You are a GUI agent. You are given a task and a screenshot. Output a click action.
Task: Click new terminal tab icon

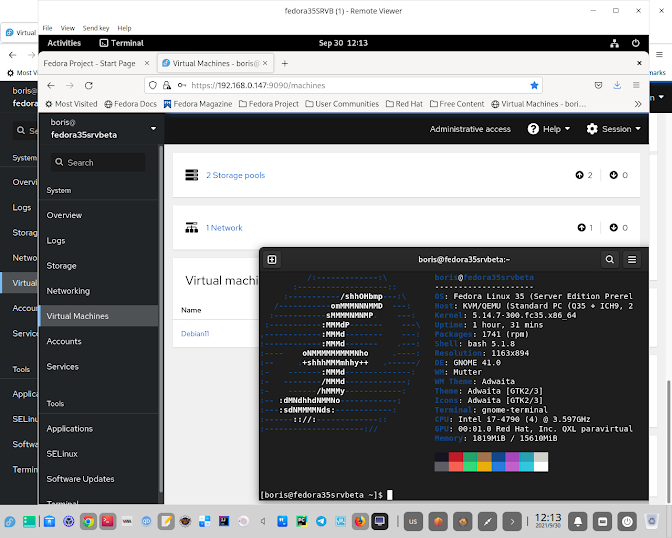(272, 259)
